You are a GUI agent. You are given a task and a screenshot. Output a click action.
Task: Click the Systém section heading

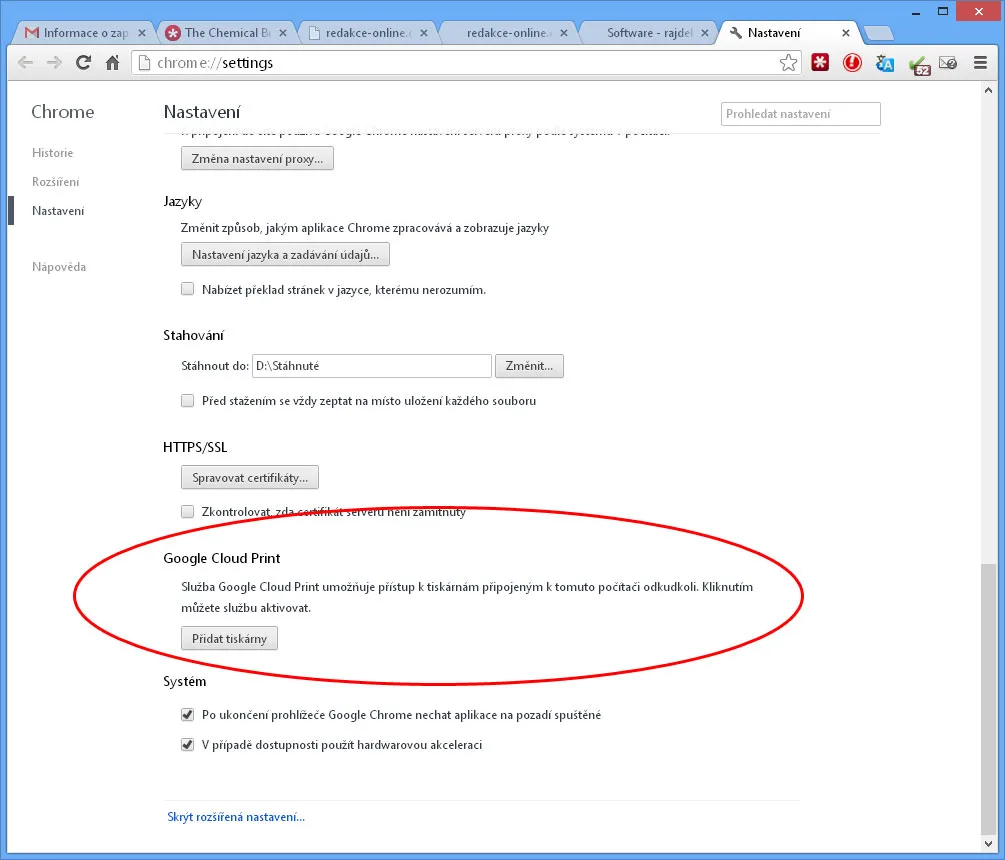[185, 681]
